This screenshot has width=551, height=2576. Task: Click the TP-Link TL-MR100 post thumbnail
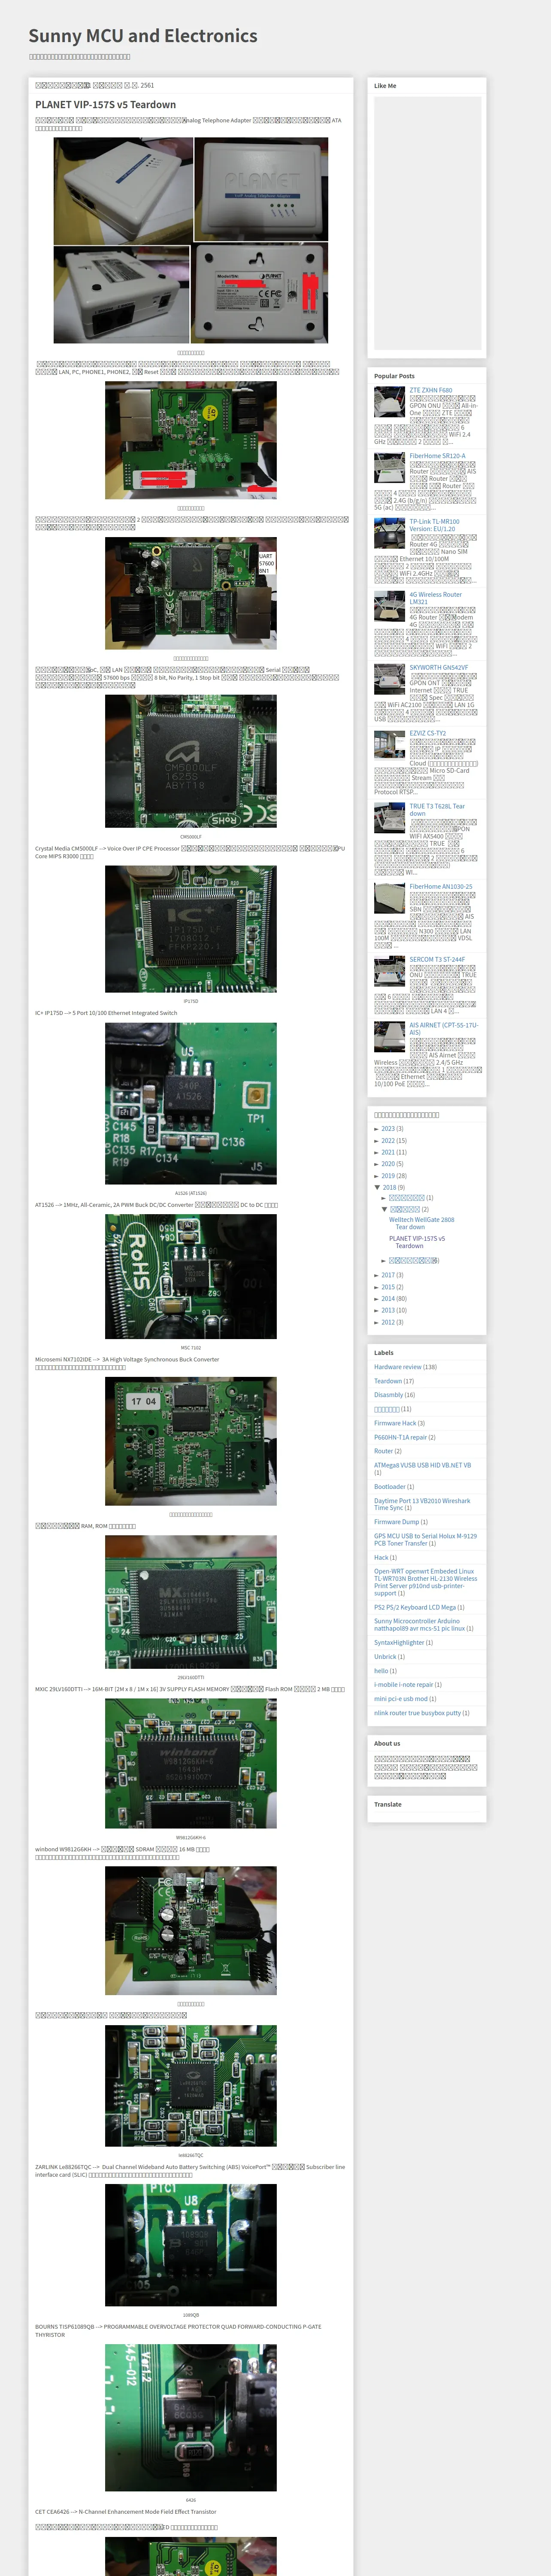[390, 533]
